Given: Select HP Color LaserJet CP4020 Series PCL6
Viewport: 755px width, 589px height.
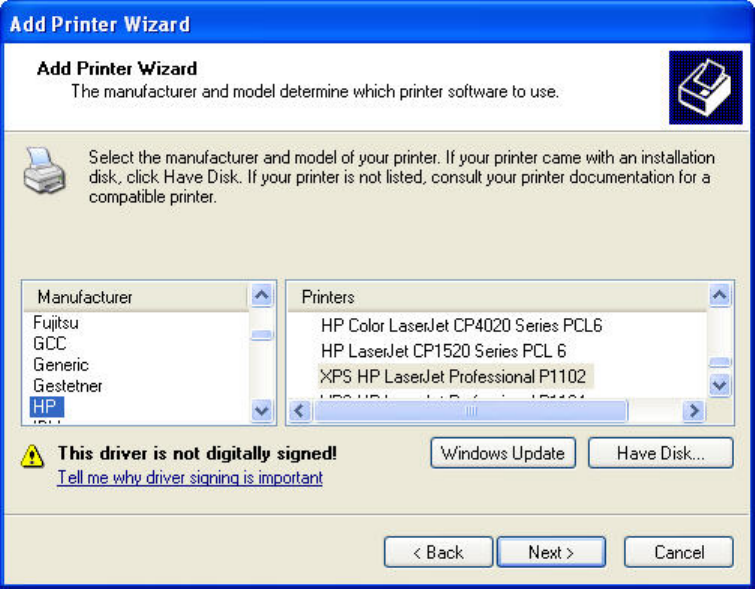Looking at the screenshot, I should coord(461,326).
